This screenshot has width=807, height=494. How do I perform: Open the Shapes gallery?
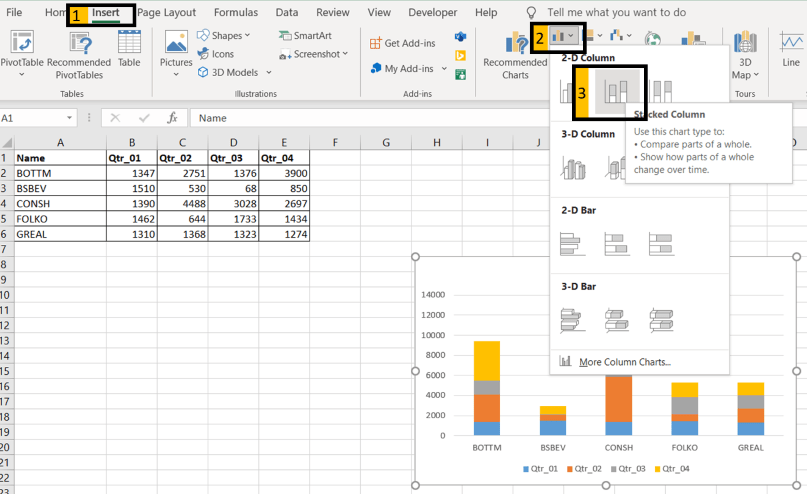224,36
